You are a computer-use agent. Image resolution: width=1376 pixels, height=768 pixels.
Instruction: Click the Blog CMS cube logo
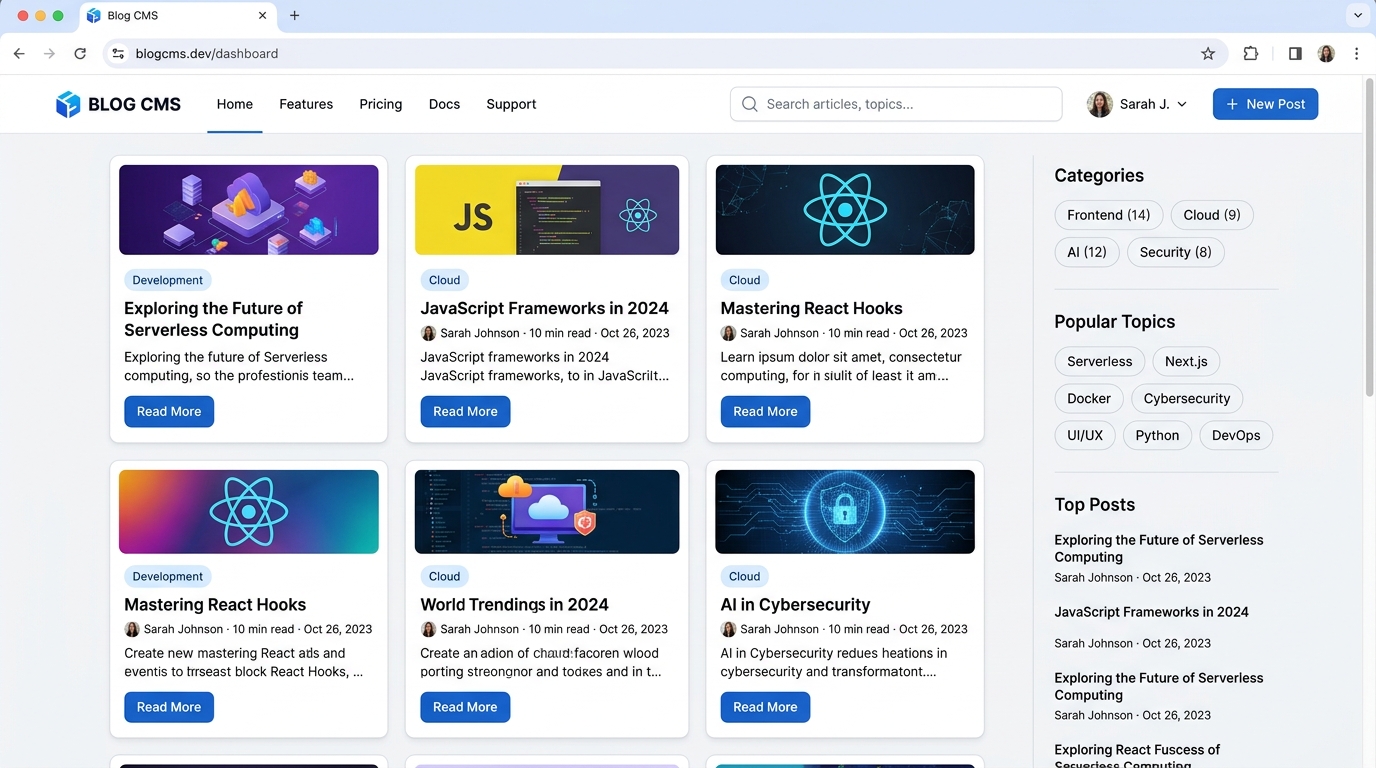point(68,104)
